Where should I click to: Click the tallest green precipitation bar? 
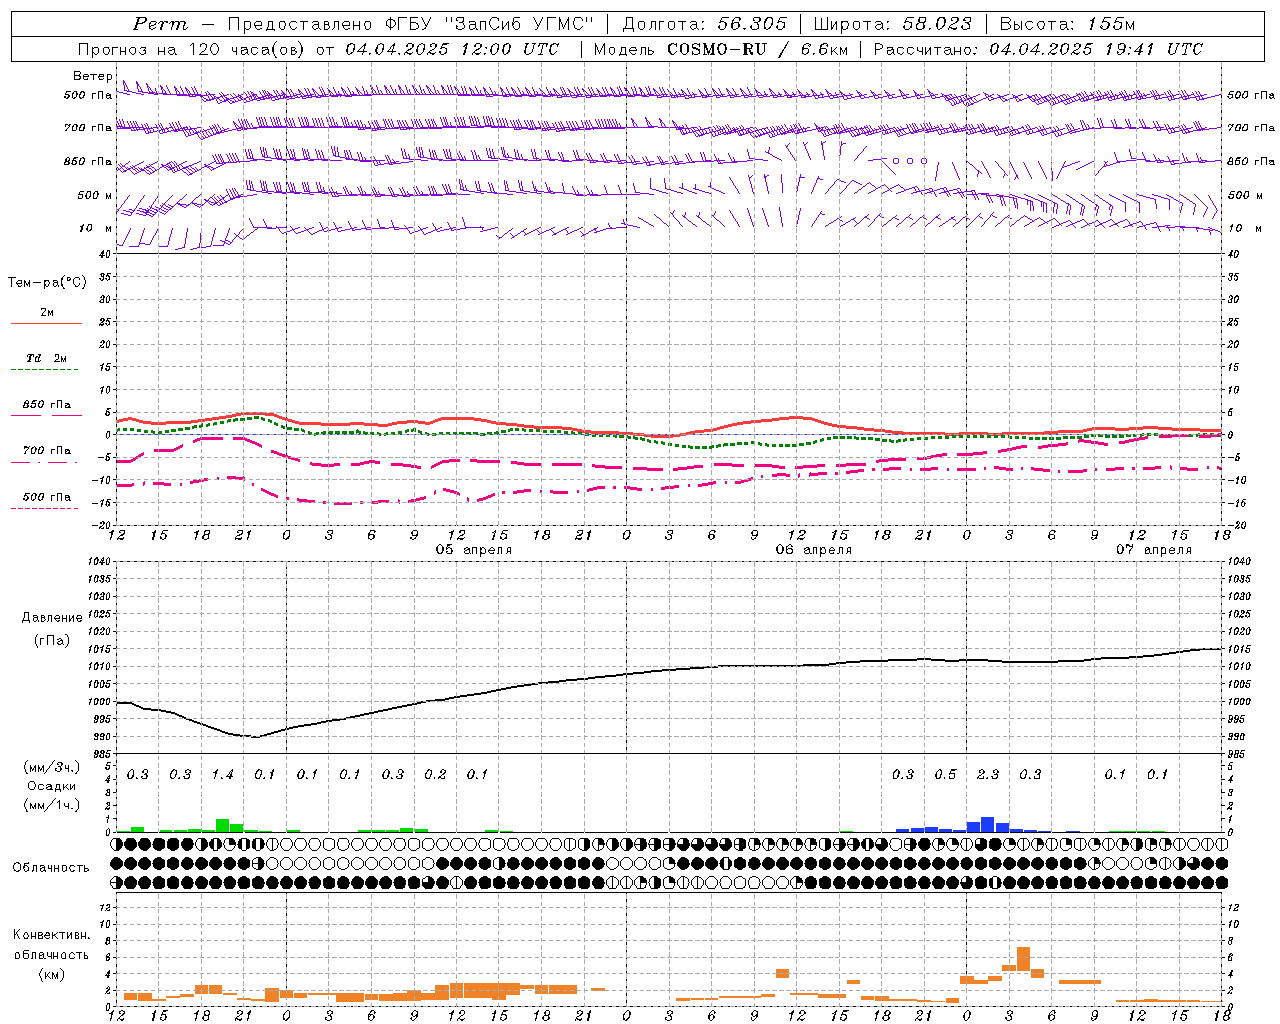pyautogui.click(x=222, y=826)
